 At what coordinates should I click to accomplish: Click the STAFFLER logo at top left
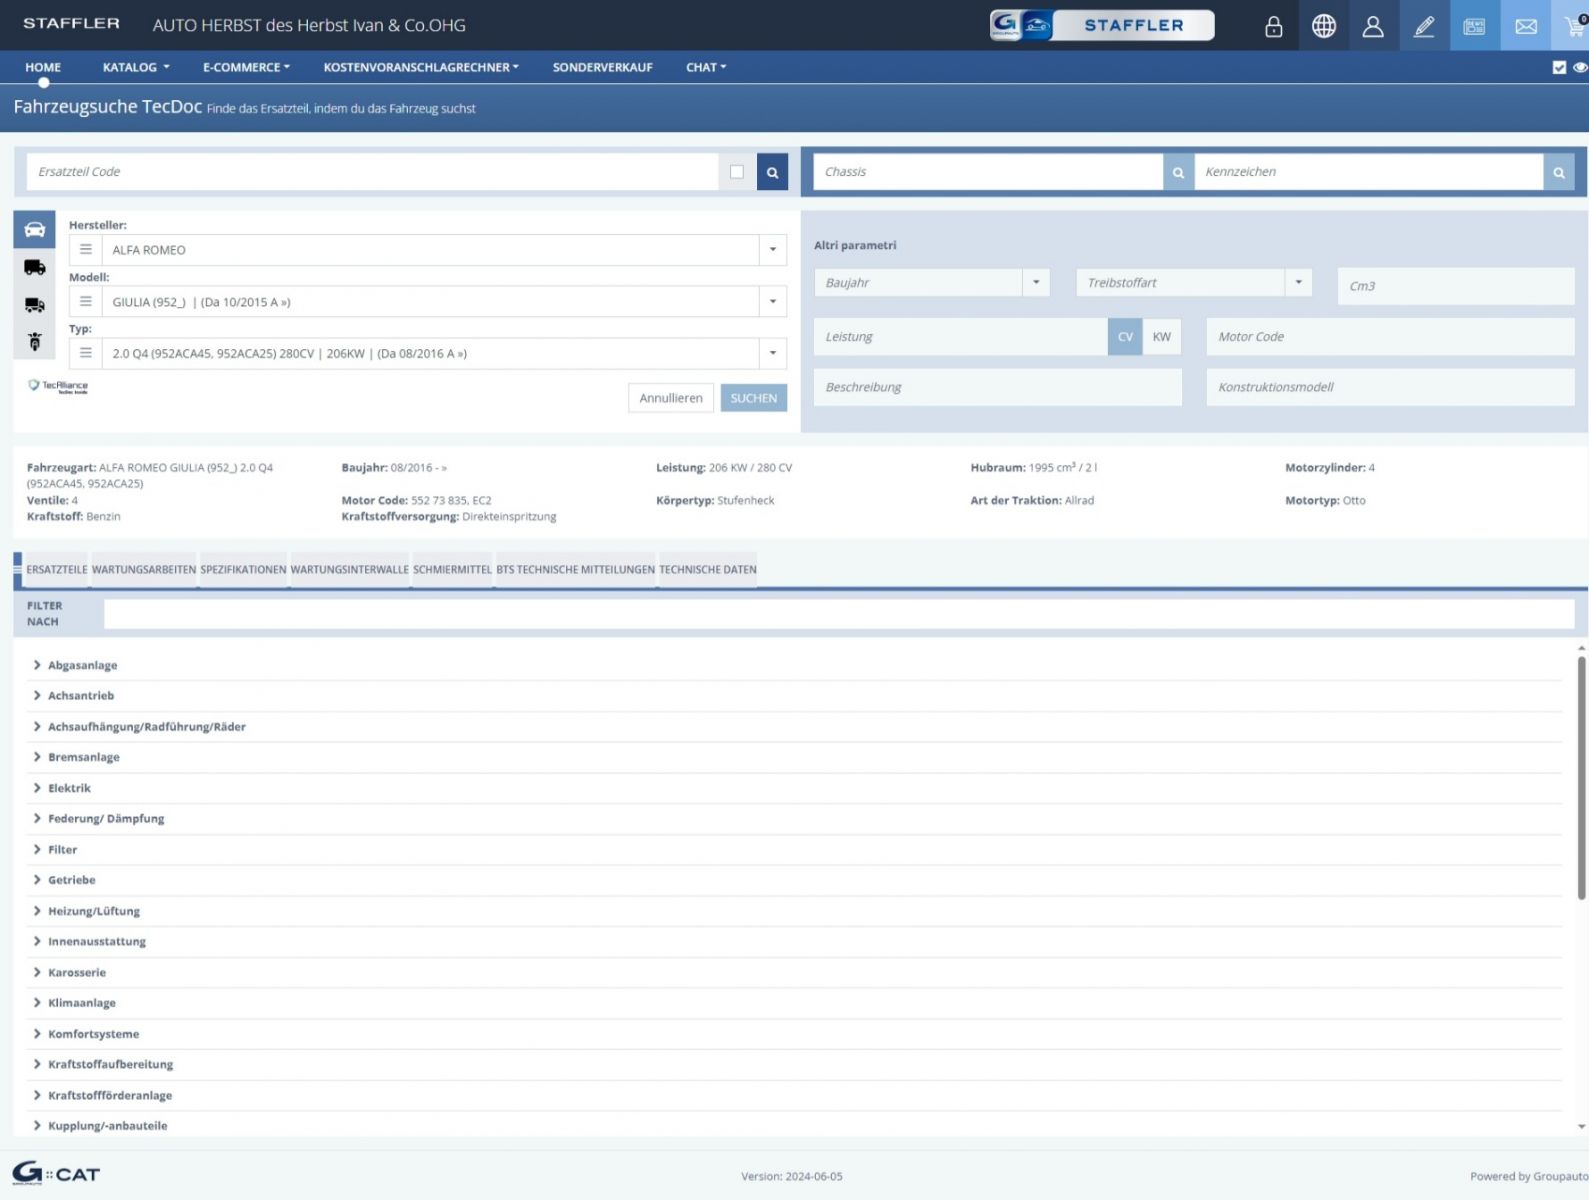71,23
